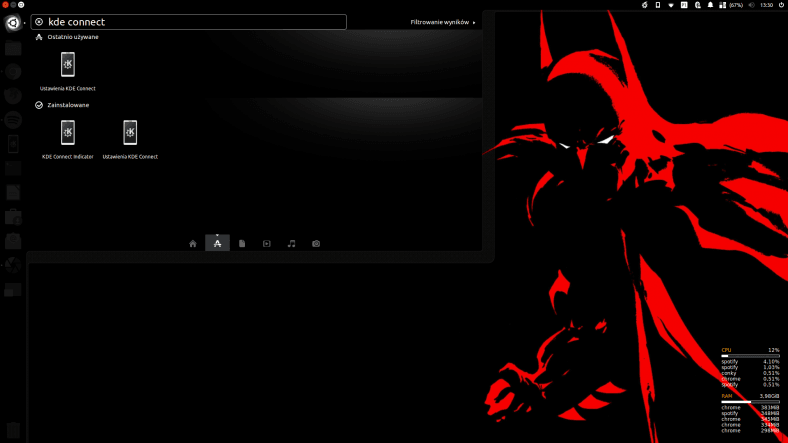The width and height of the screenshot is (788, 443).
Task: Open the battery indicator showing 67%
Action: 731,5
